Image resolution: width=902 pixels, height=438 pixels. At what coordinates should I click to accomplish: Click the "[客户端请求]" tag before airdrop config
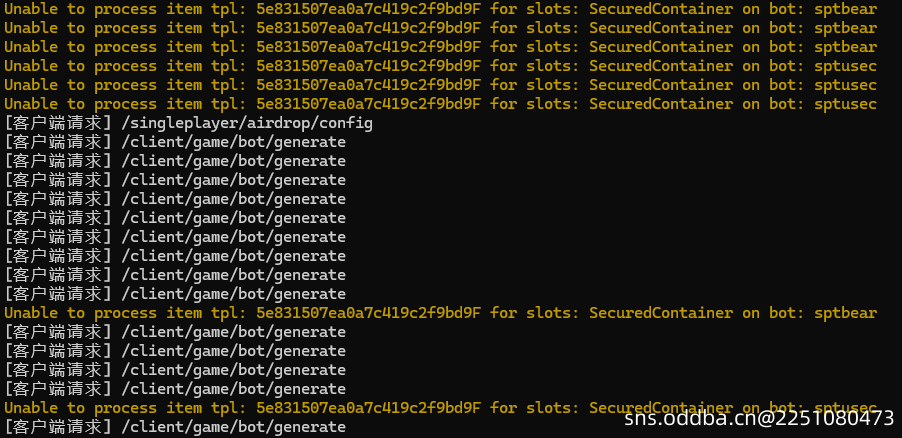(x=57, y=123)
